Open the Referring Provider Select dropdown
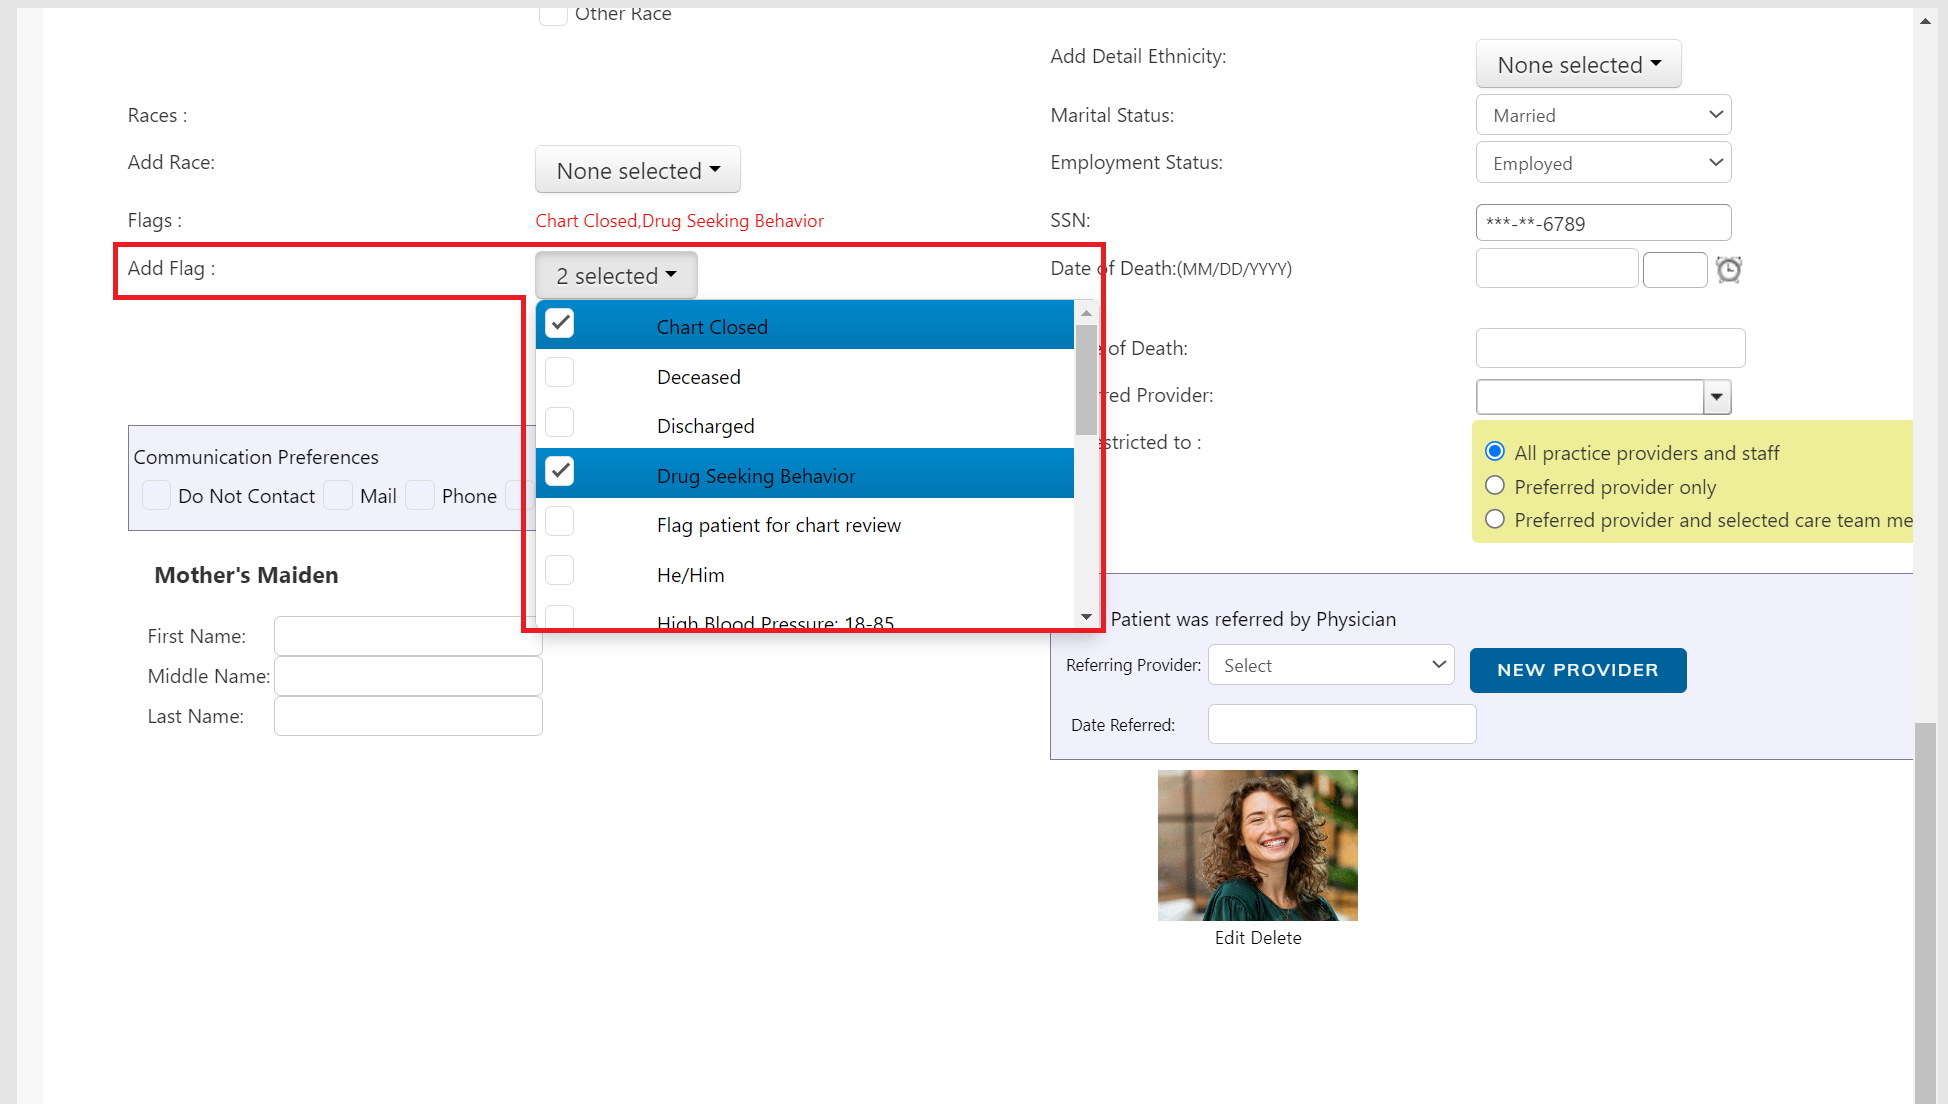Image resolution: width=1948 pixels, height=1104 pixels. [x=1331, y=664]
